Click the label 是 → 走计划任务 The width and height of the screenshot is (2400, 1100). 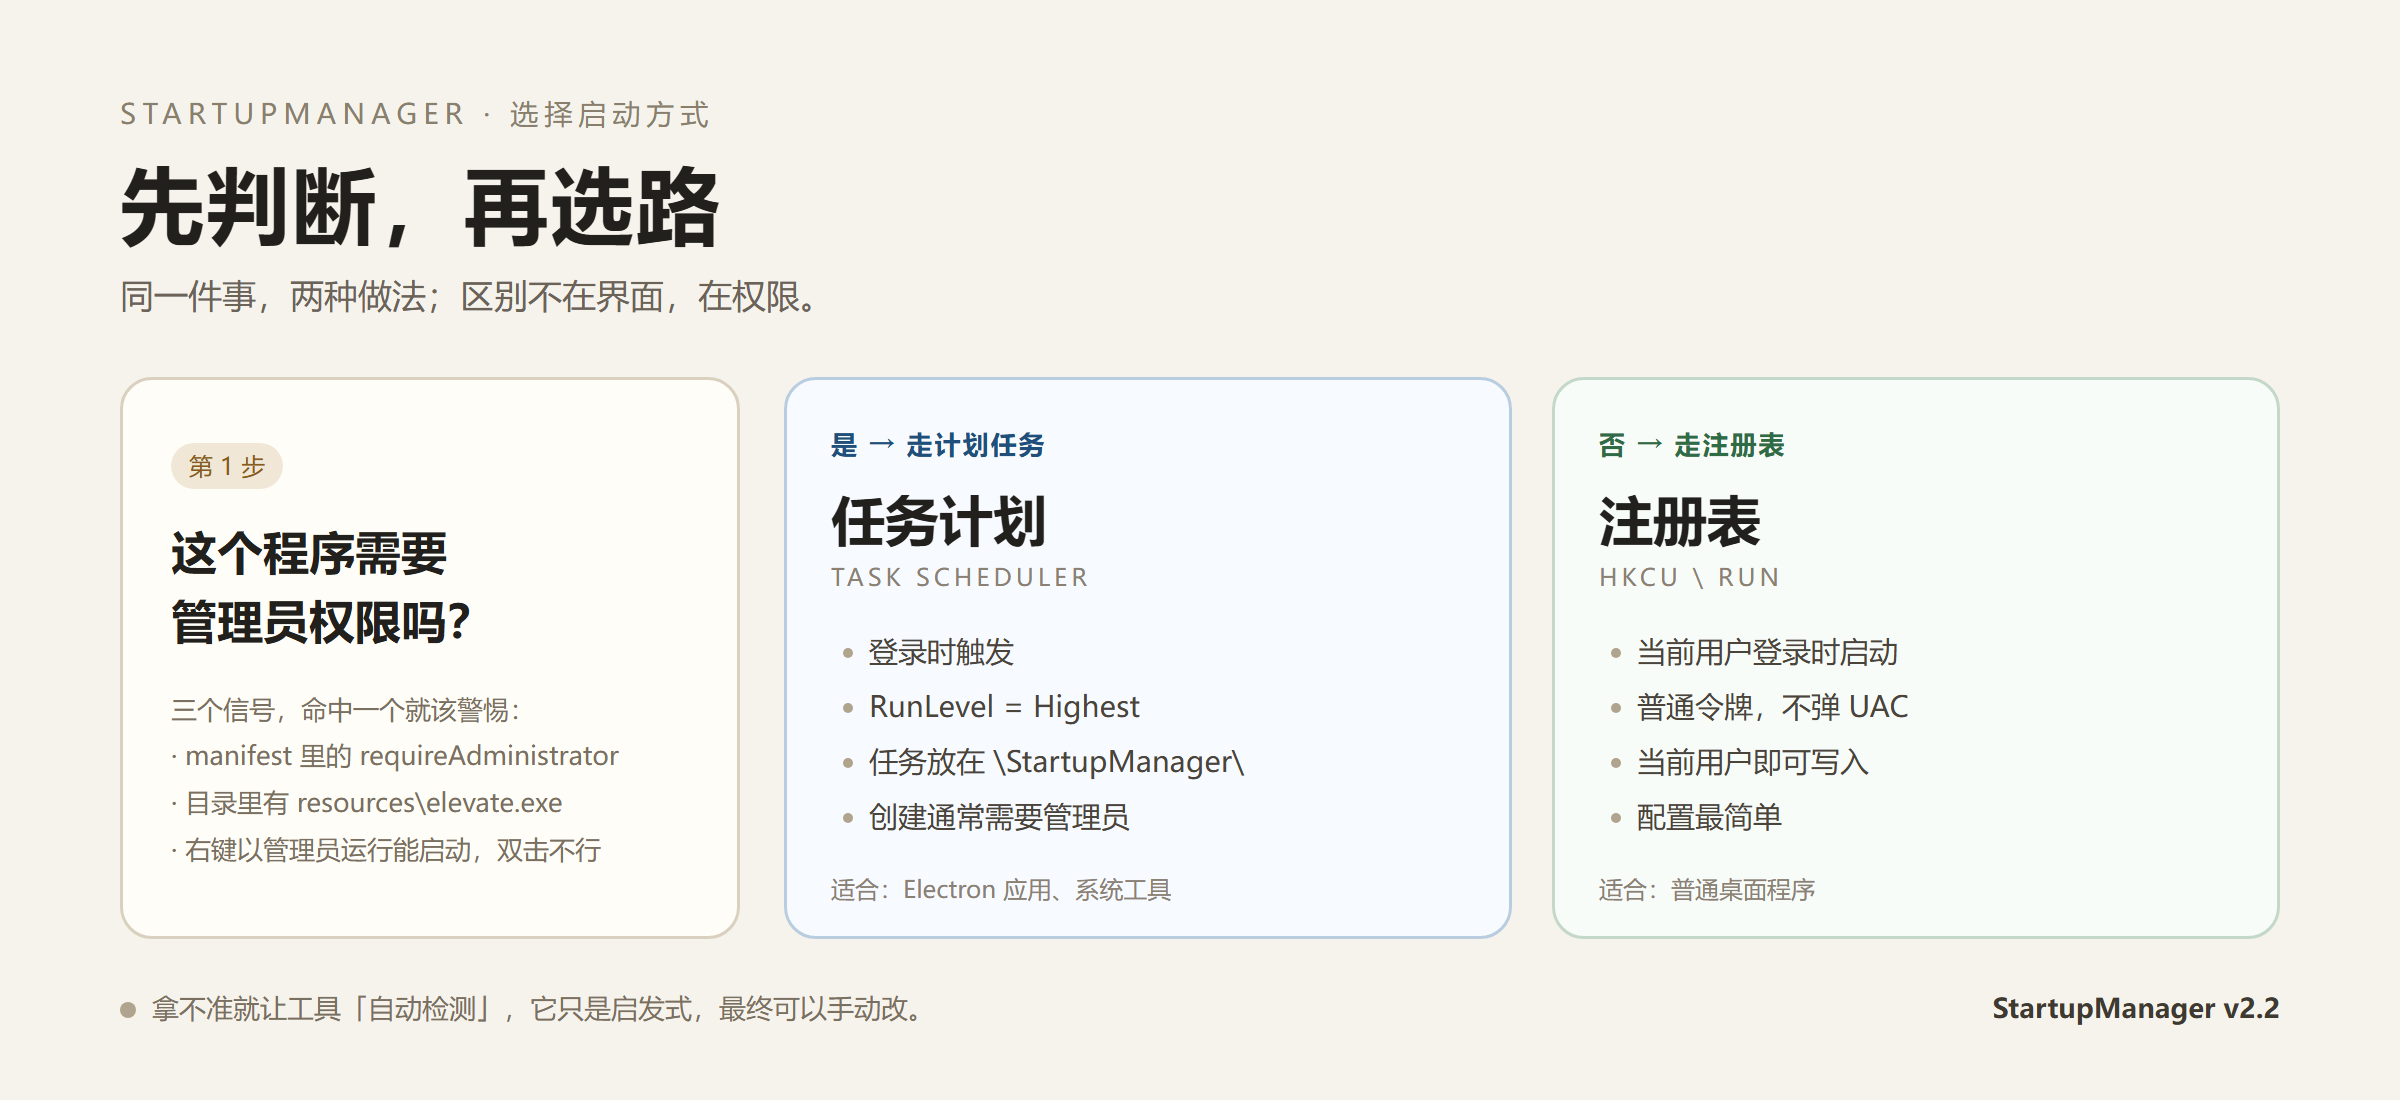coord(937,445)
